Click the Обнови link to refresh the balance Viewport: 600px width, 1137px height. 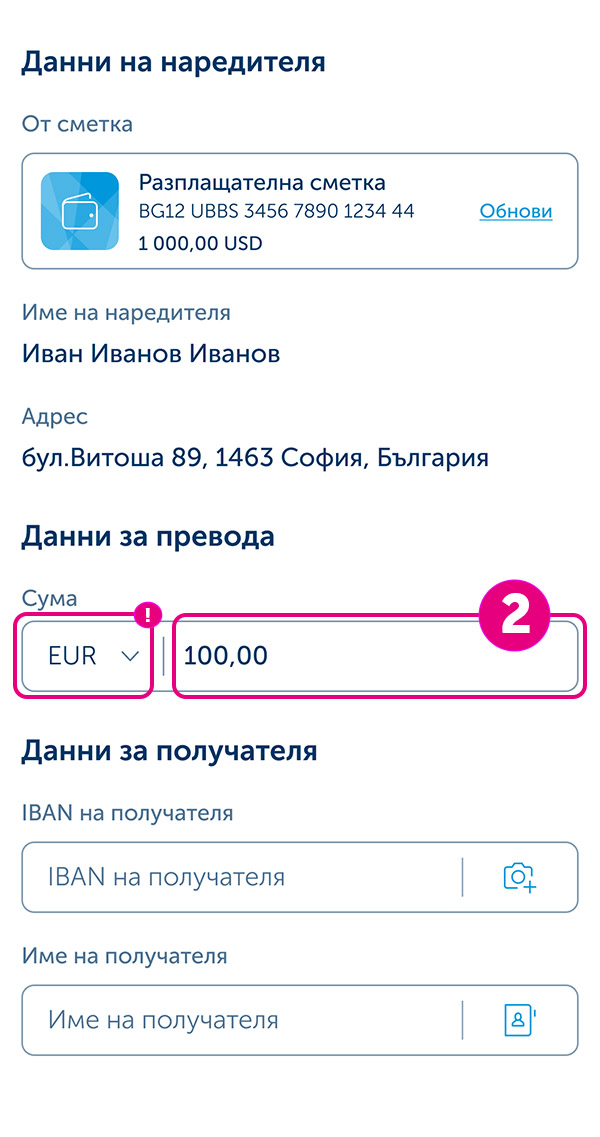(x=515, y=211)
